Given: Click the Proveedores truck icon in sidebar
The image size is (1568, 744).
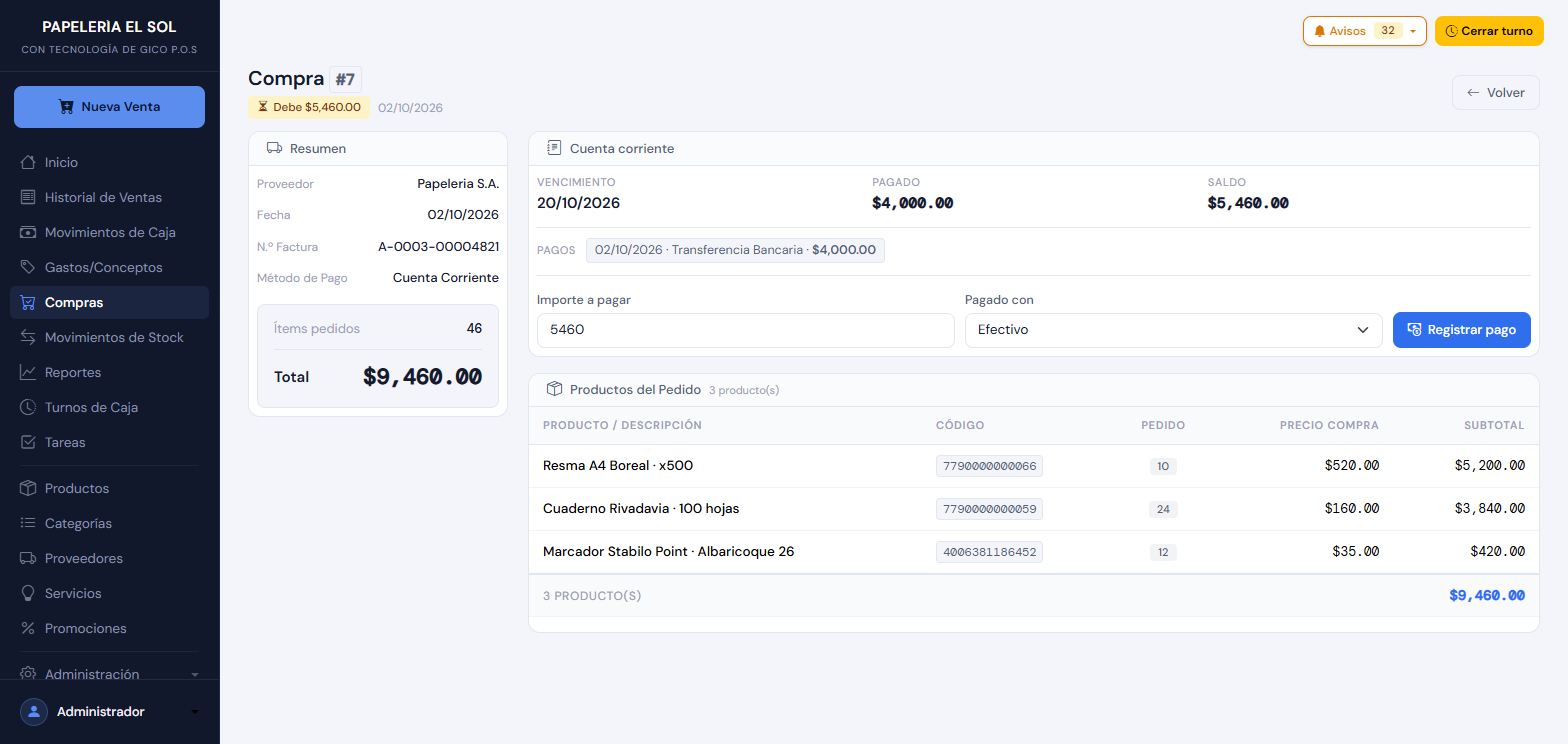Looking at the screenshot, I should tap(28, 558).
